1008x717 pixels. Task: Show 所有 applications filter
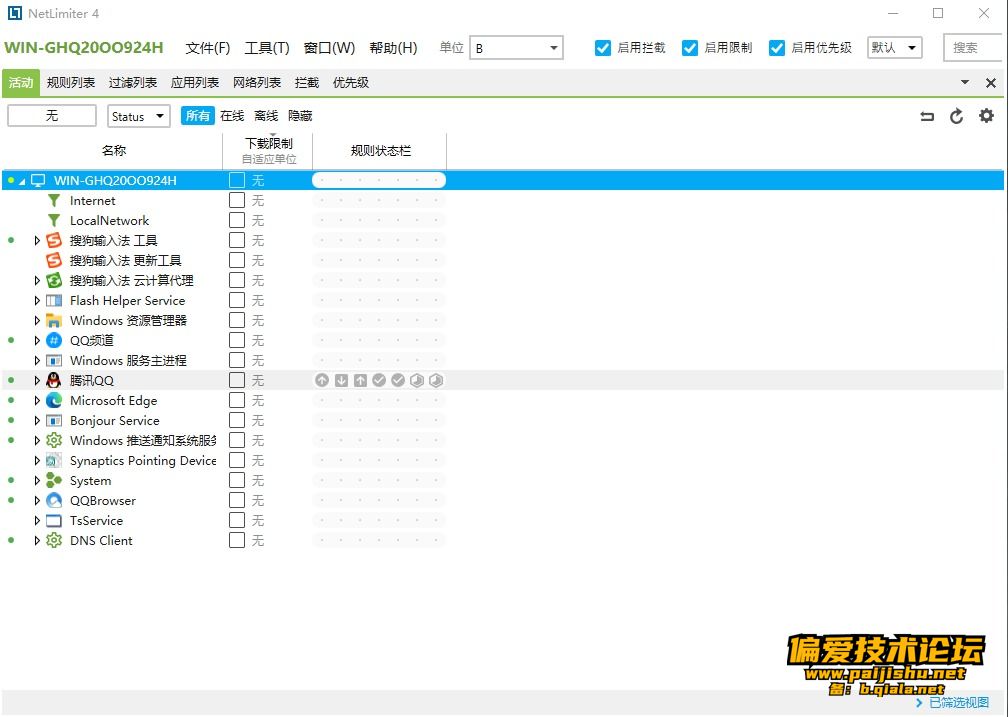click(197, 116)
